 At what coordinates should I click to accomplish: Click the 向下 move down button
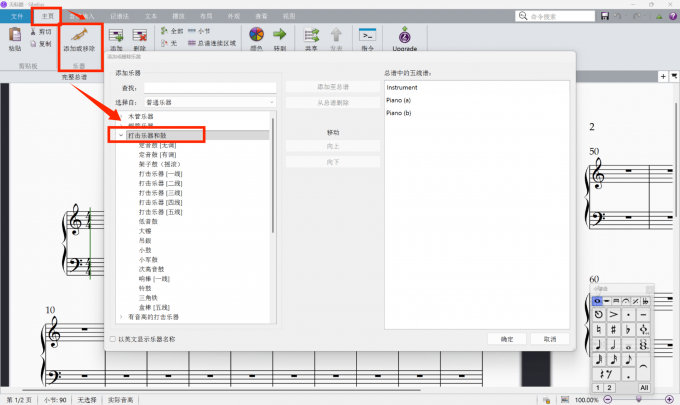point(333,162)
